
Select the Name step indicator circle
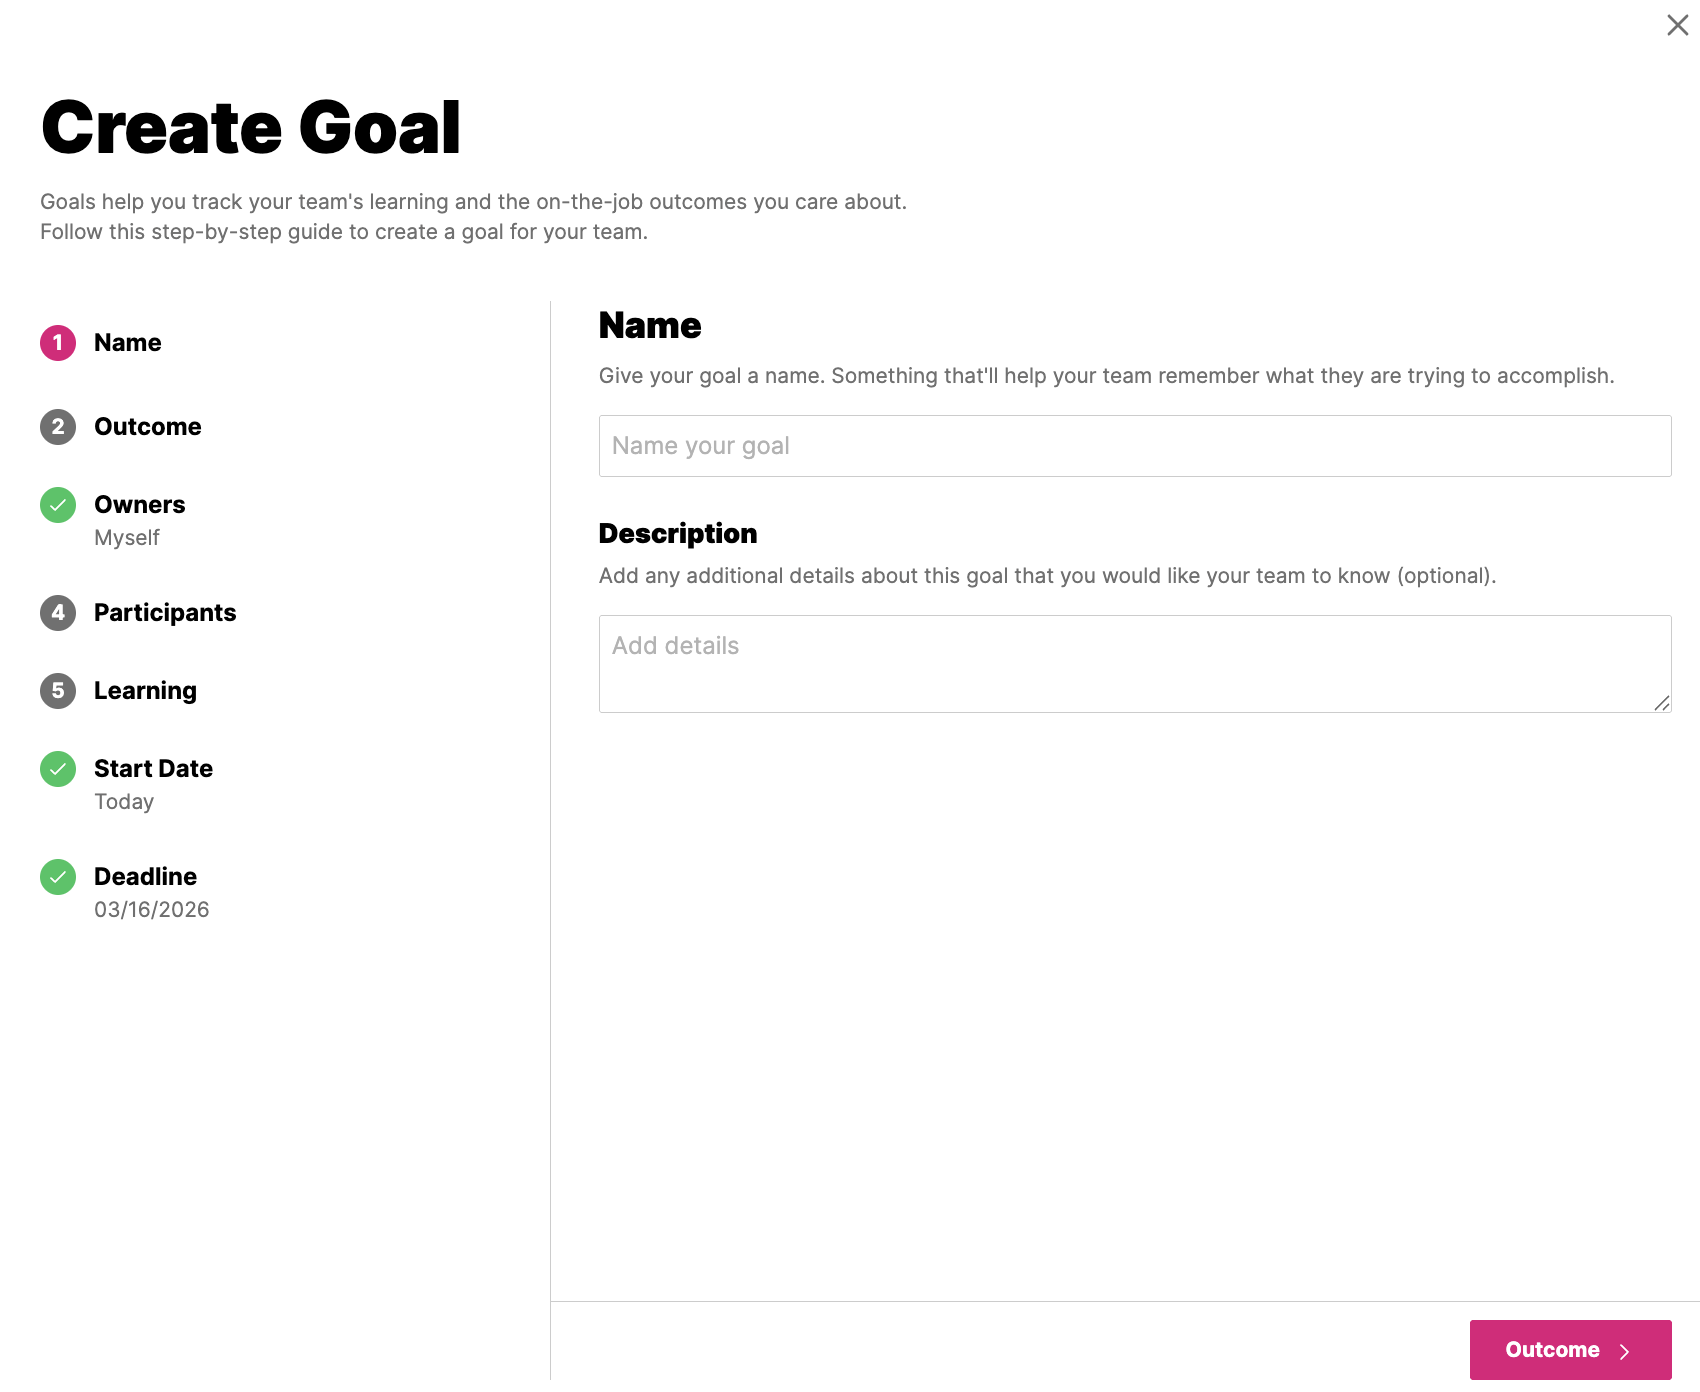point(58,342)
